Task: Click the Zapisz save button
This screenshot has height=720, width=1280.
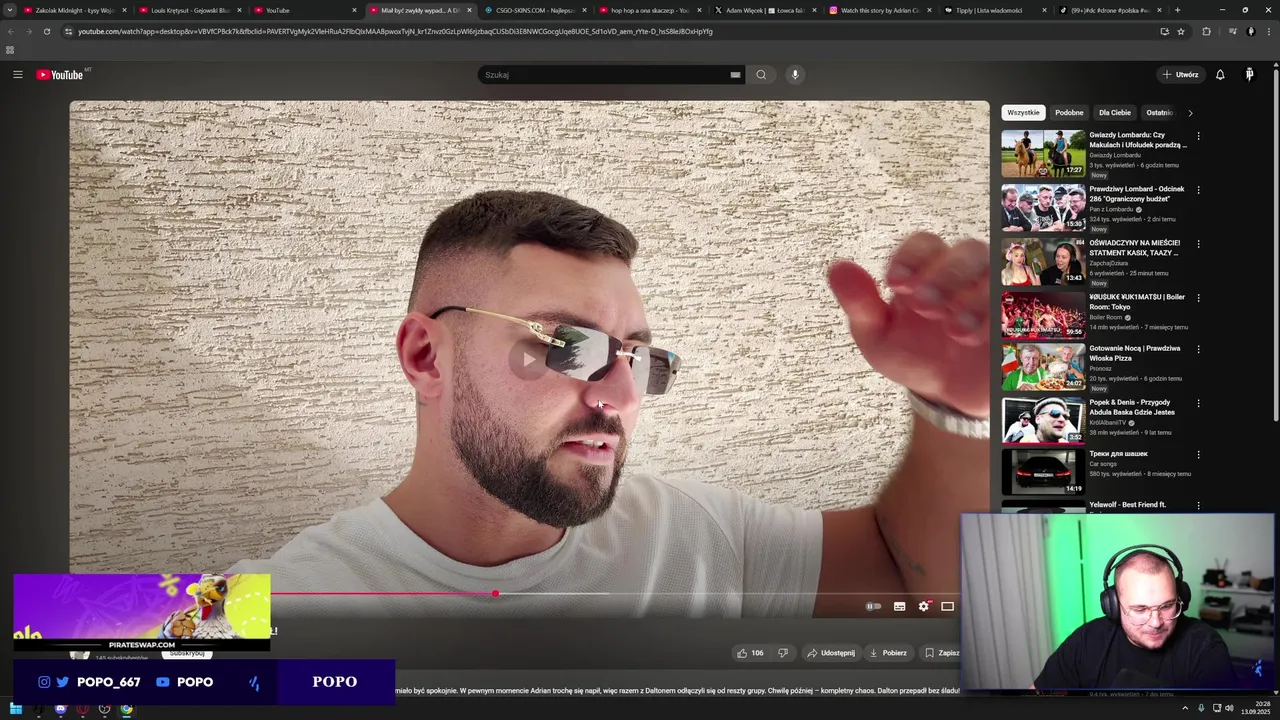Action: (942, 653)
